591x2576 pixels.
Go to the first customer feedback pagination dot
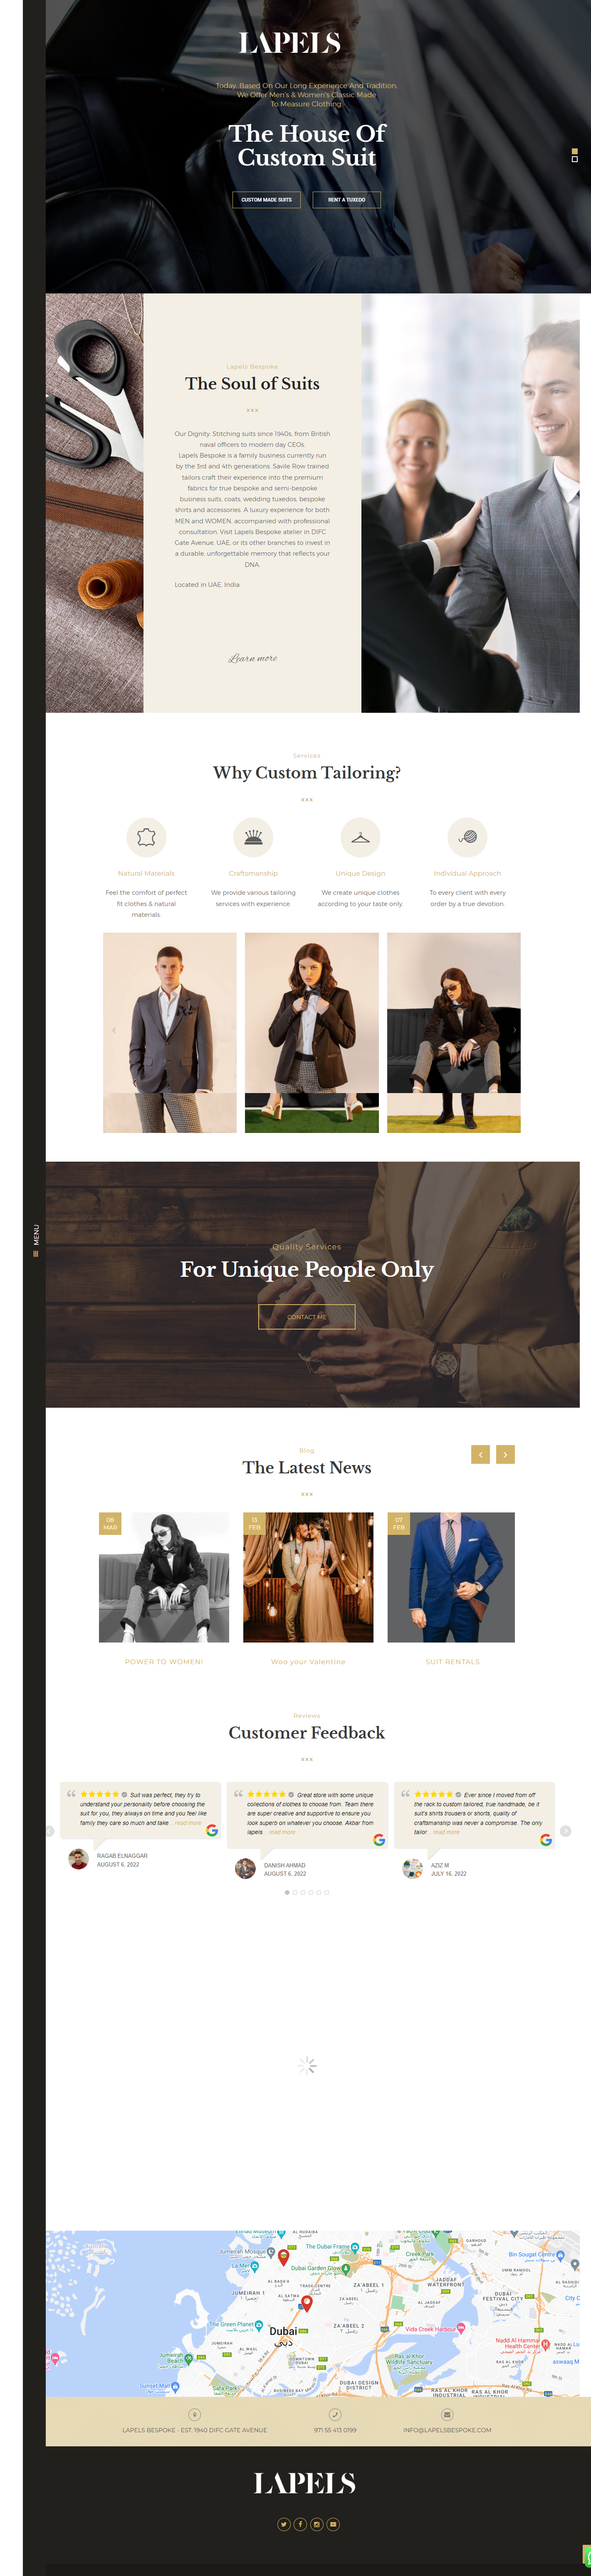(287, 1892)
